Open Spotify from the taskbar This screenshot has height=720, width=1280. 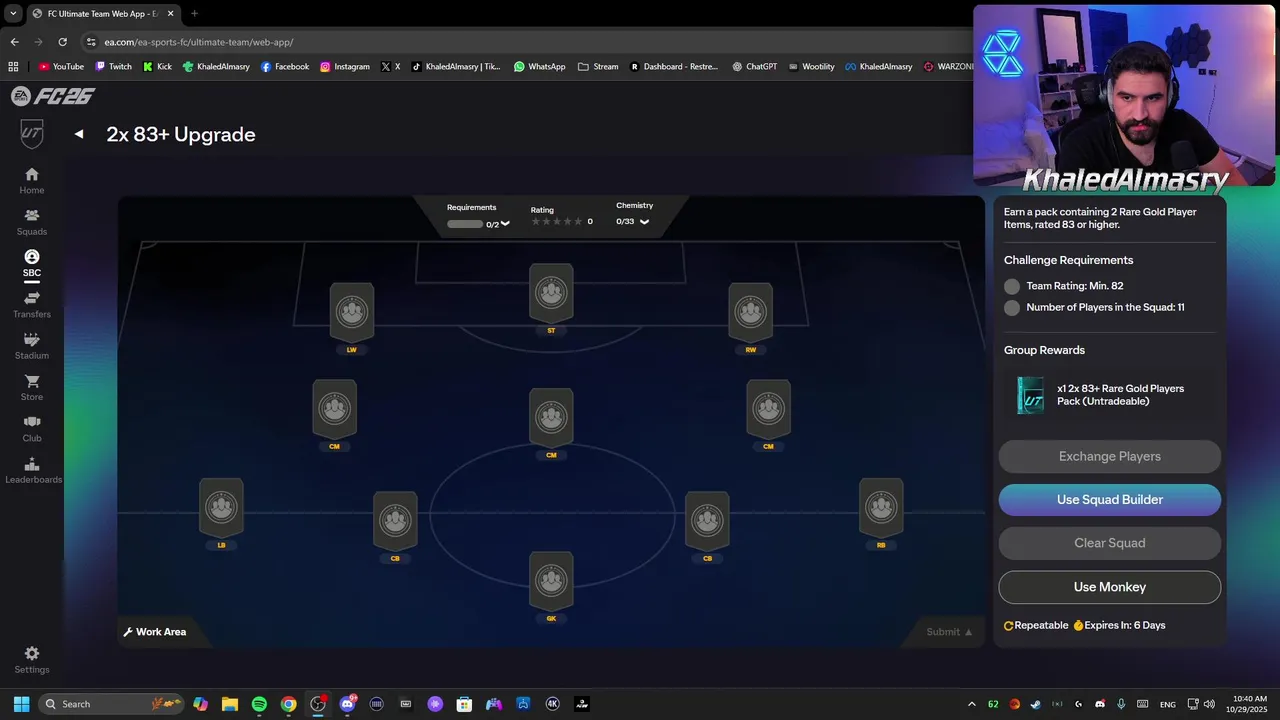point(259,704)
